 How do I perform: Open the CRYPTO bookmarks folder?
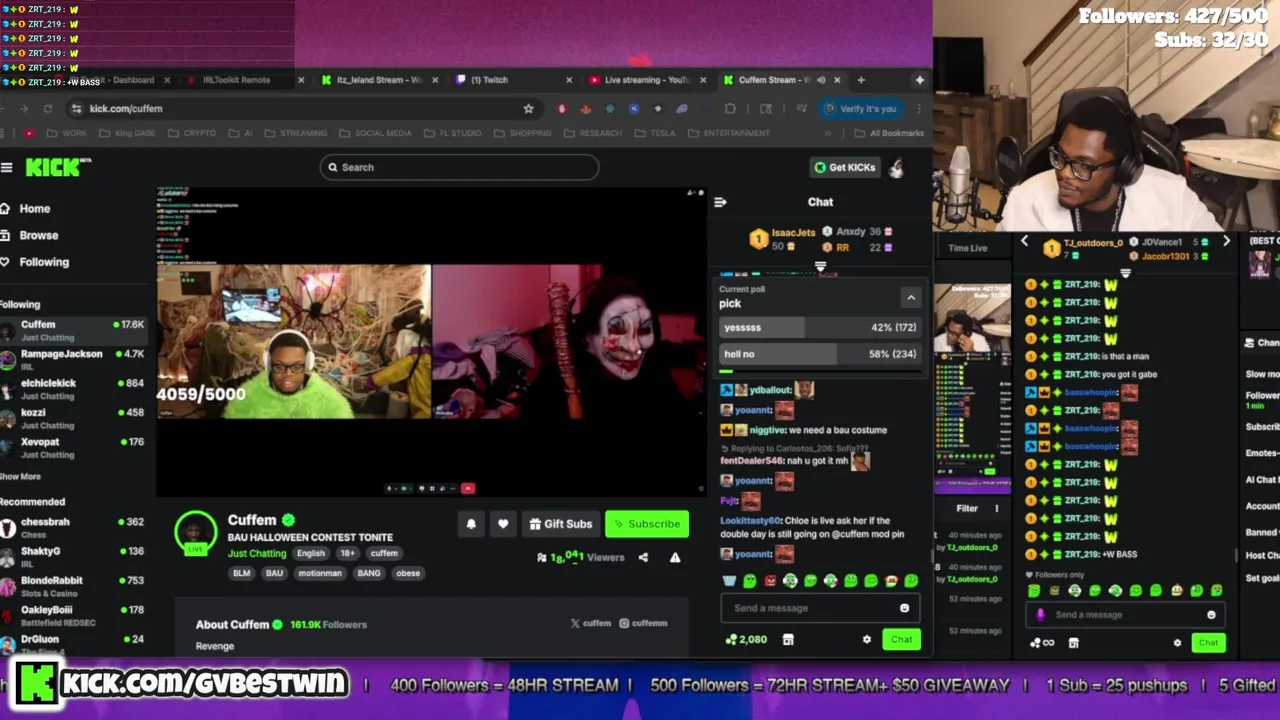192,133
